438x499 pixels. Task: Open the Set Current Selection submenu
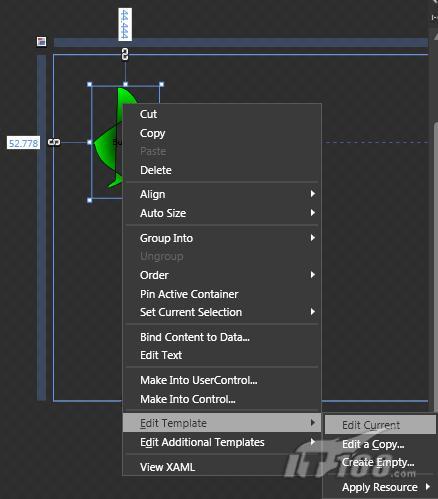222,312
